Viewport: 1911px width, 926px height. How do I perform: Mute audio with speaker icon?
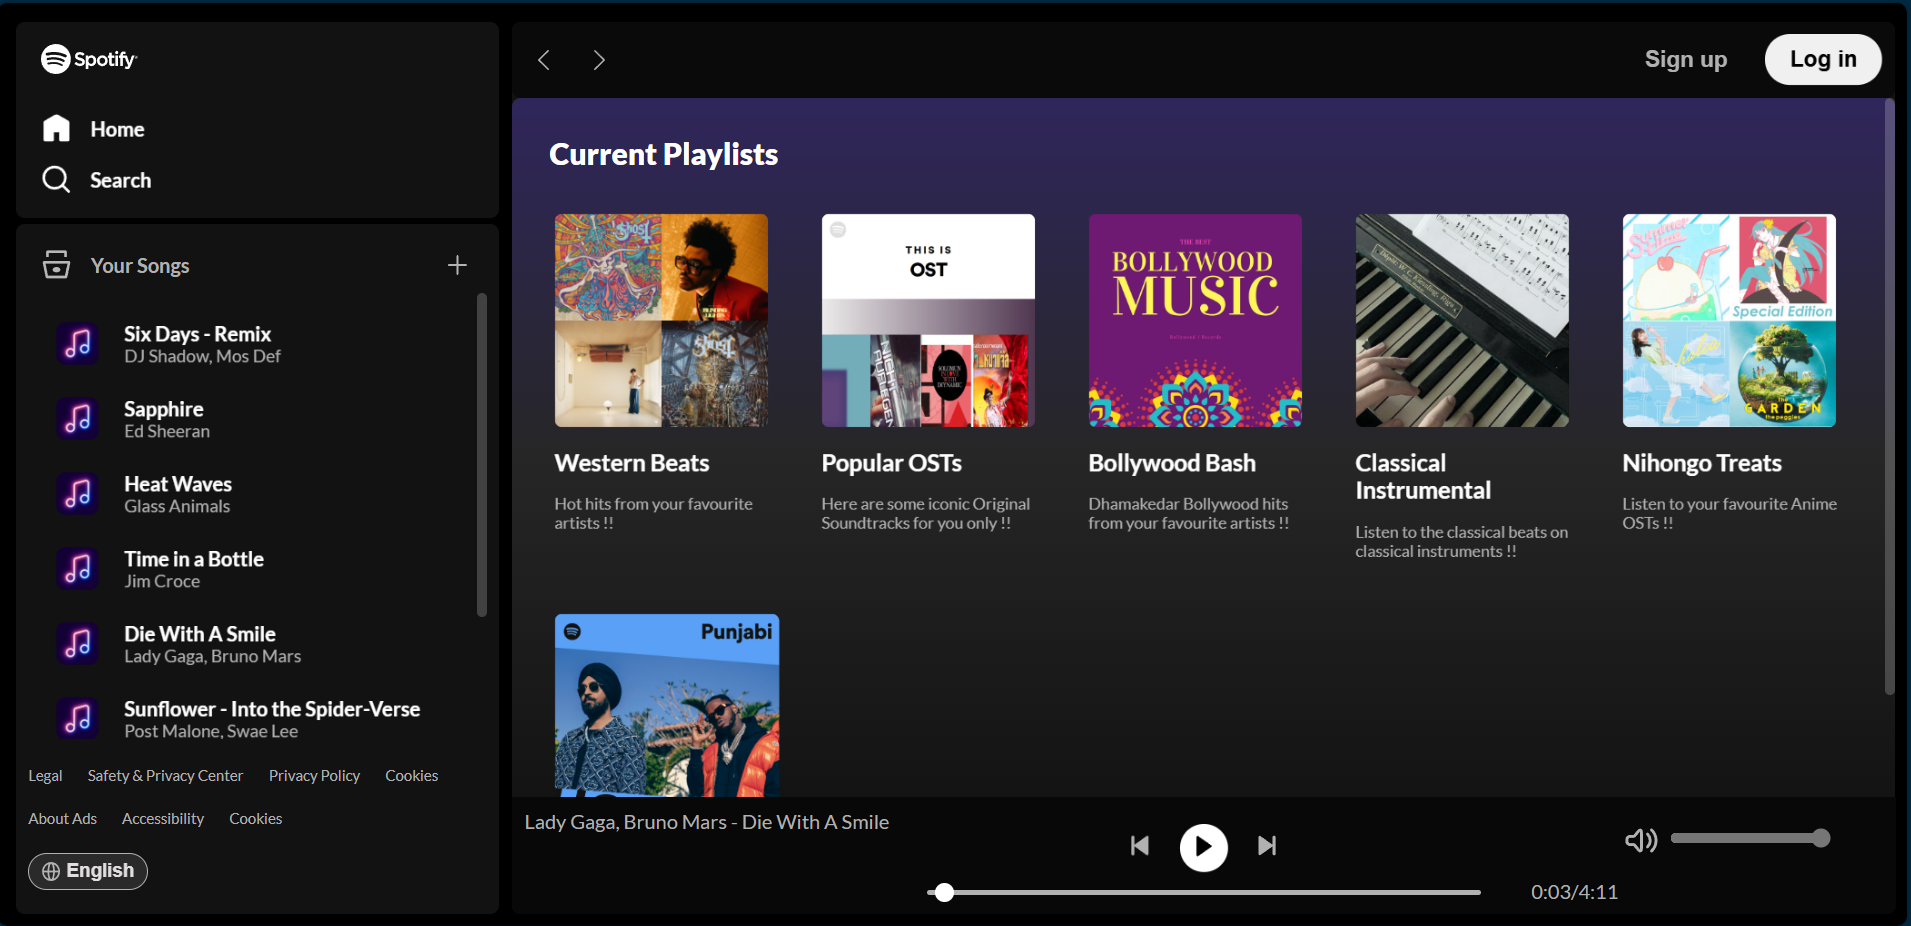pyautogui.click(x=1641, y=840)
